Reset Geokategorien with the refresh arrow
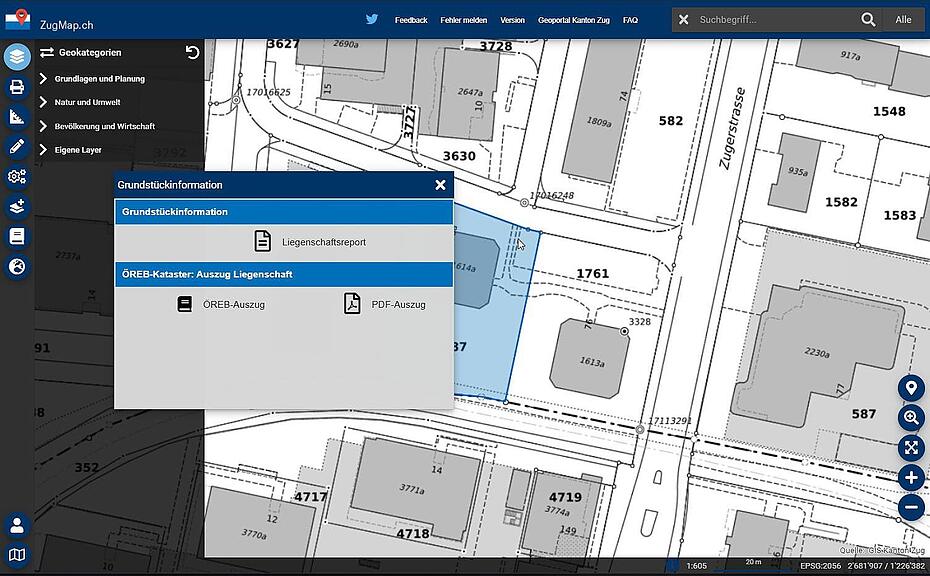This screenshot has height=576, width=930. point(192,53)
